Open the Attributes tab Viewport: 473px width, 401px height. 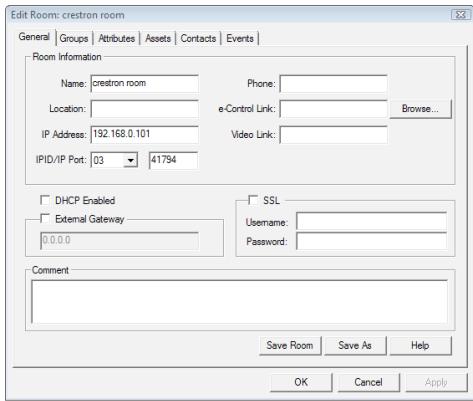[117, 38]
